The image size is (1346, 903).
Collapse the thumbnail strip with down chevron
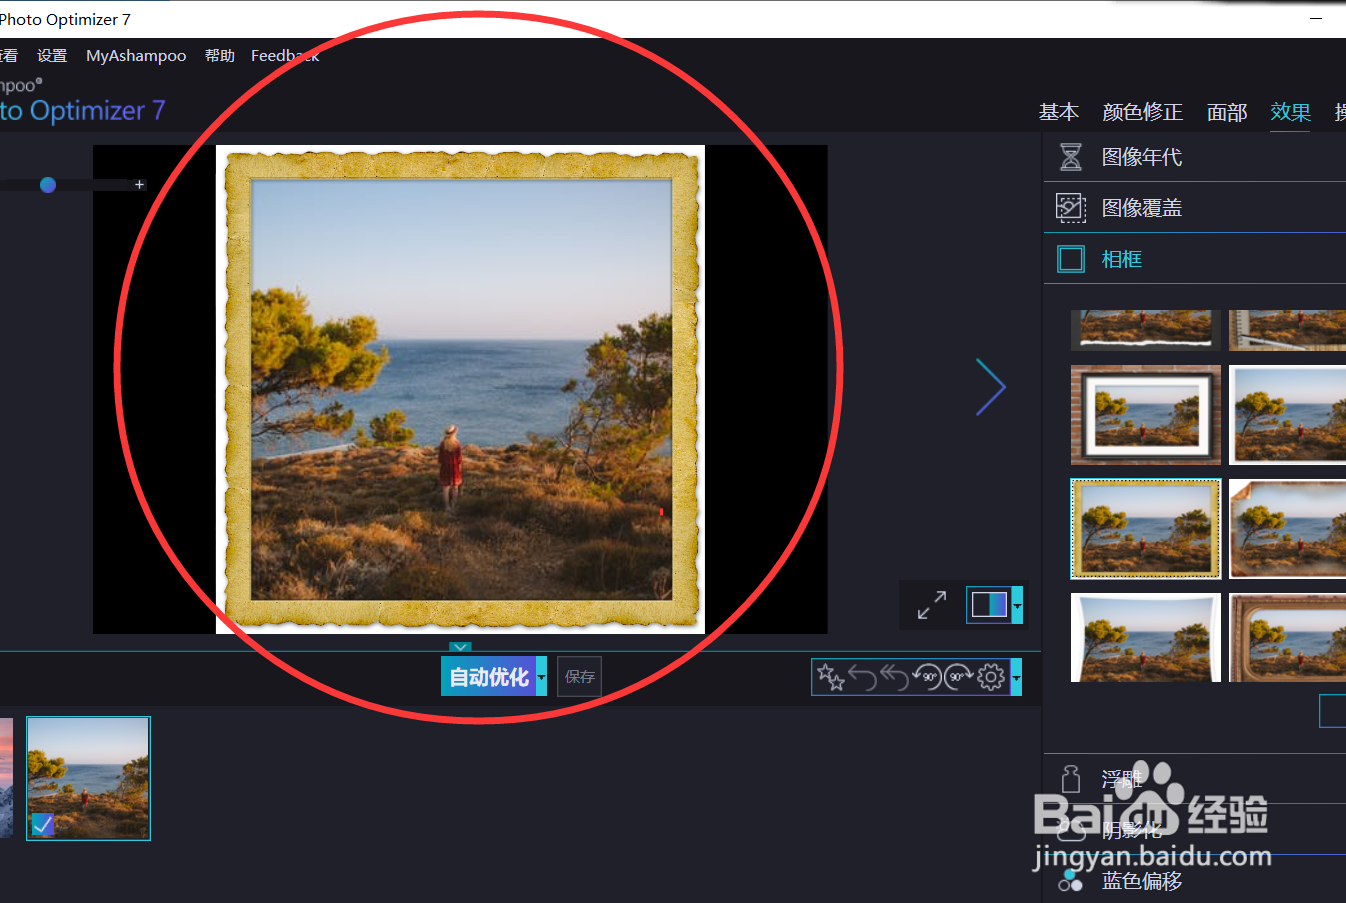coord(460,647)
